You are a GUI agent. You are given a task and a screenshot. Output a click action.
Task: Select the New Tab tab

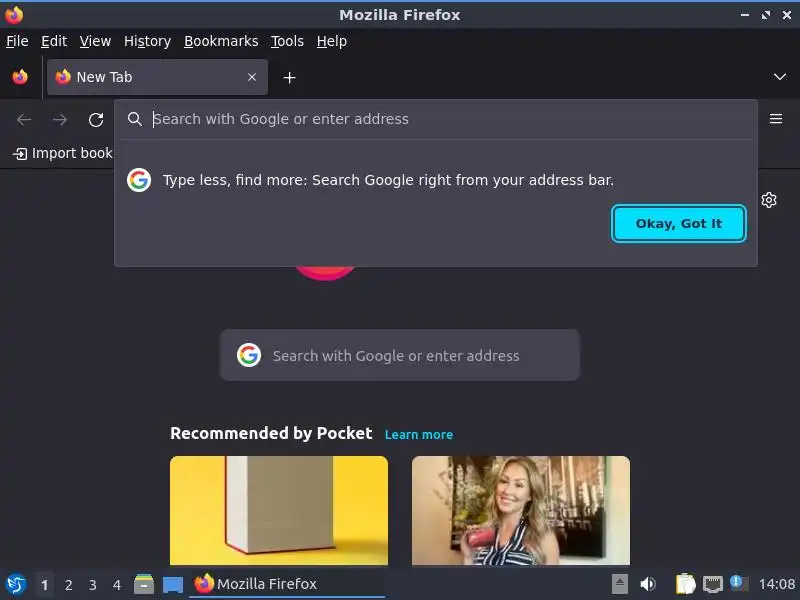(x=157, y=77)
